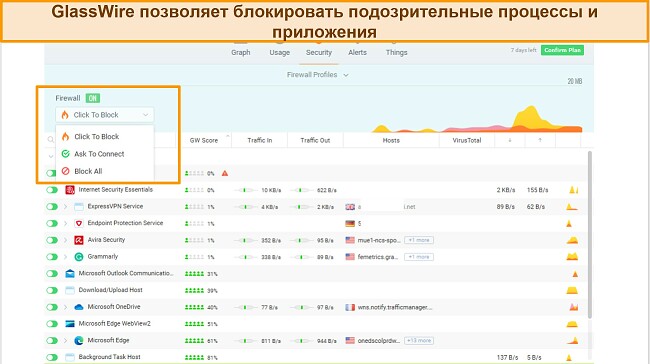This screenshot has height=364, width=650.
Task: Collapse the app list group chevron
Action: (x=51, y=156)
